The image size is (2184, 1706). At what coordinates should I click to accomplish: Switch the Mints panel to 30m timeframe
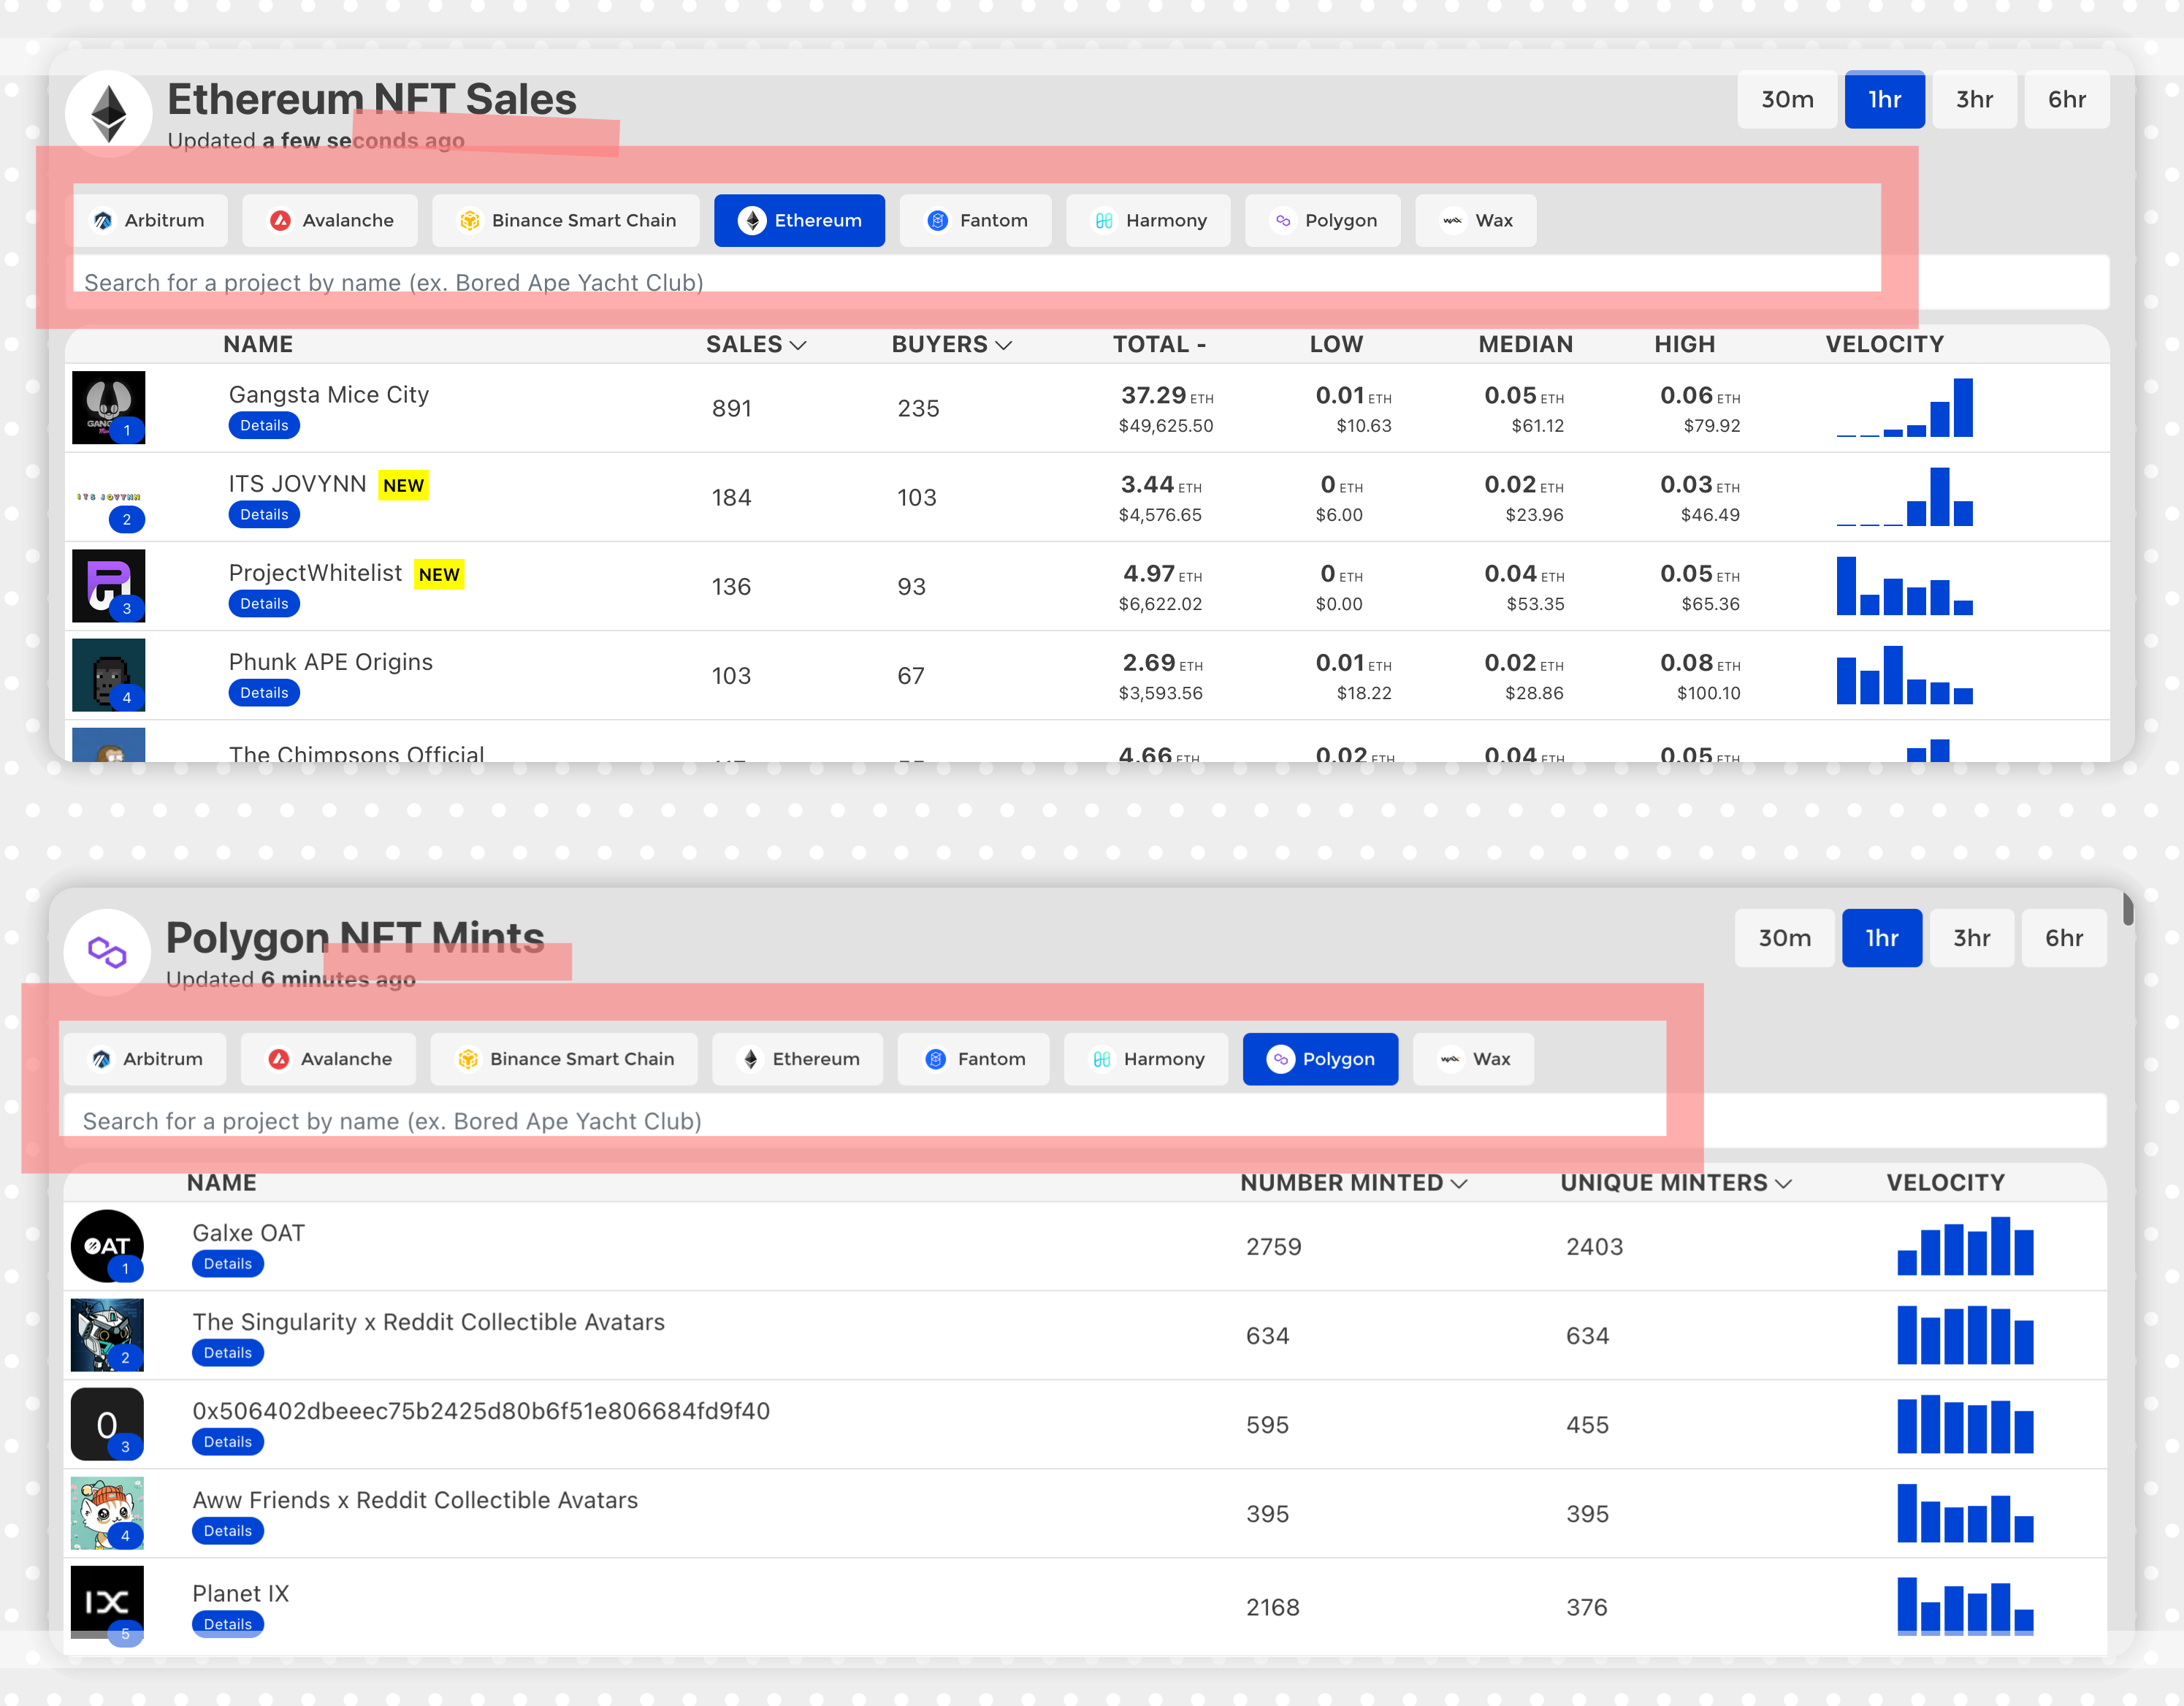1785,938
